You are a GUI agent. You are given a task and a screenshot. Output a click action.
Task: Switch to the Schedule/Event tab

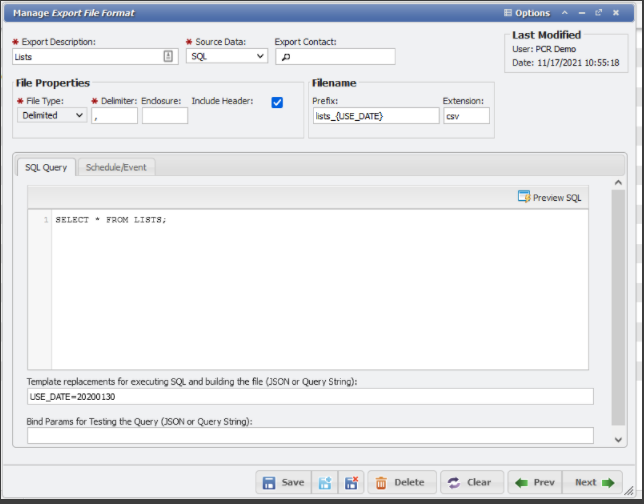[x=116, y=167]
